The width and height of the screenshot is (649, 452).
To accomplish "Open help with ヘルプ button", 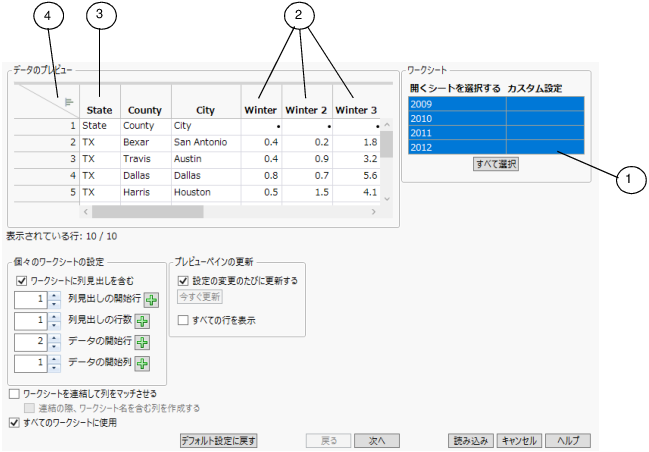I will (568, 440).
